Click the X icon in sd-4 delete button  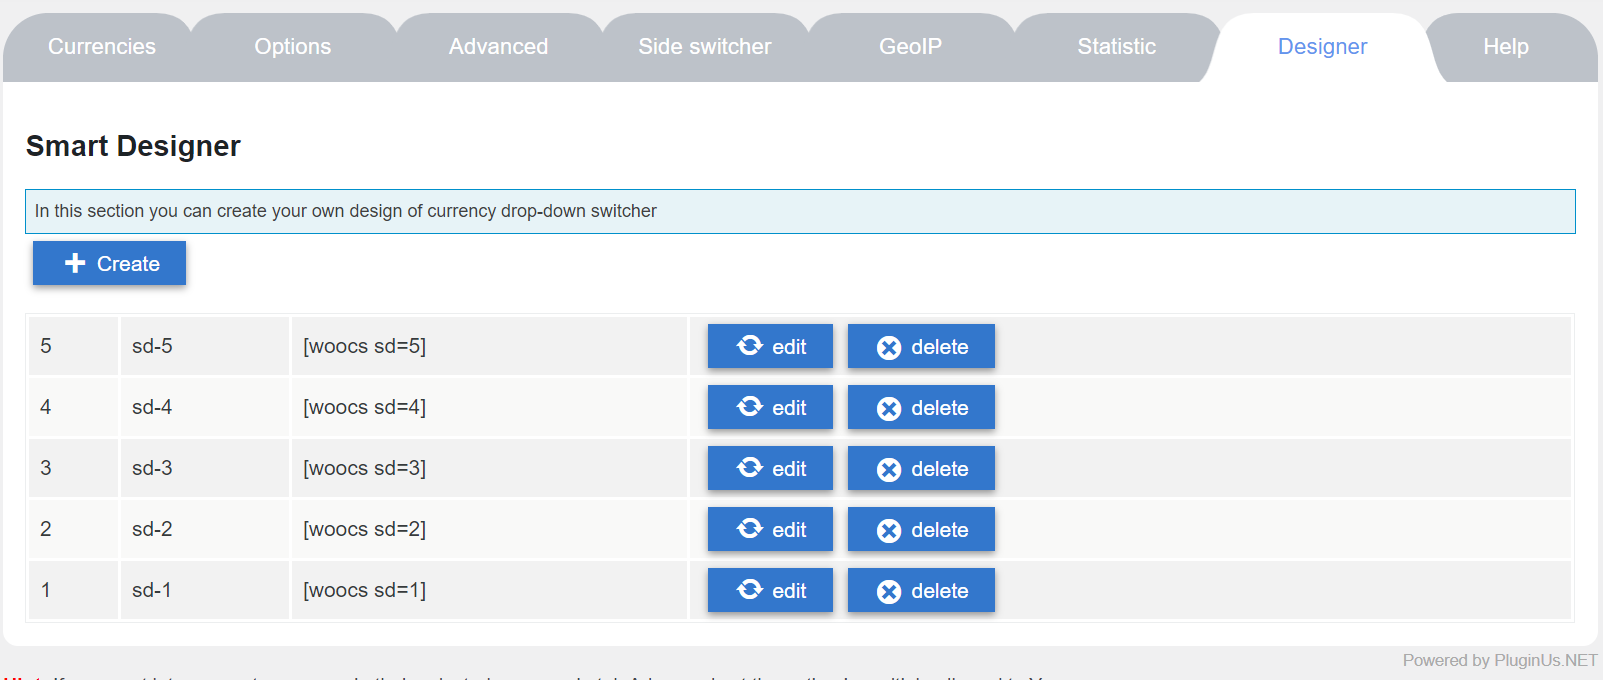click(889, 409)
